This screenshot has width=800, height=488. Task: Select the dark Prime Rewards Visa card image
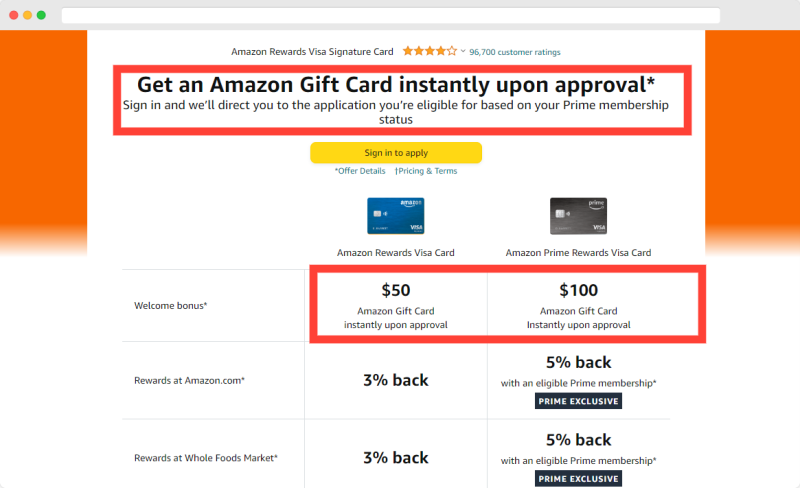[x=579, y=216]
